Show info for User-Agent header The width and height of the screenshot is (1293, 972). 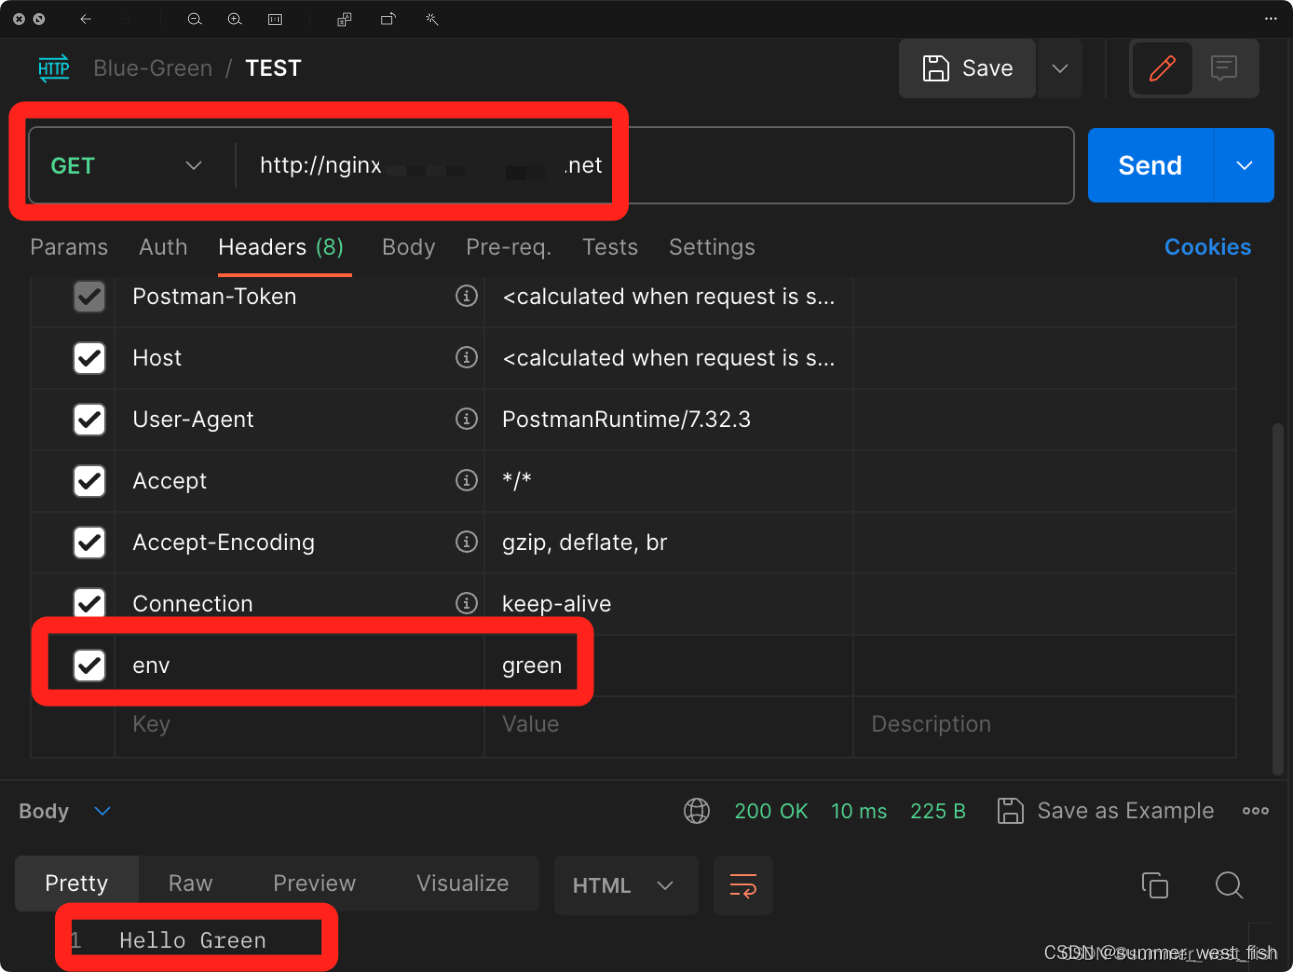tap(466, 419)
